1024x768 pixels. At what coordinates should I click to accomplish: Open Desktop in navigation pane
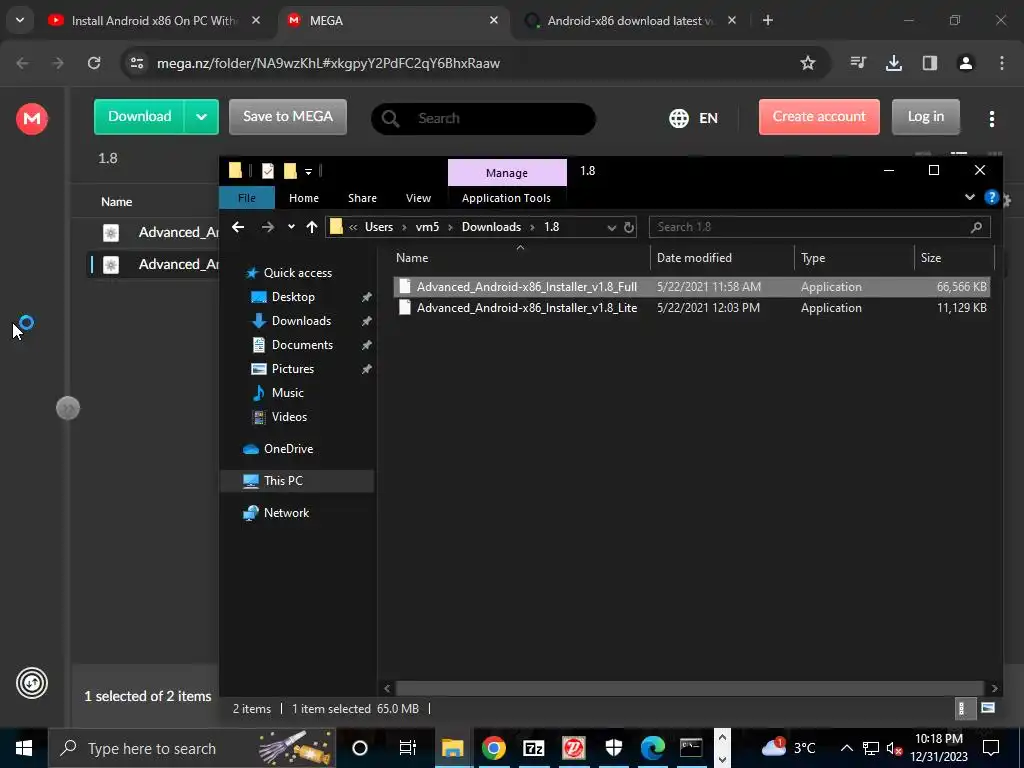(x=293, y=297)
